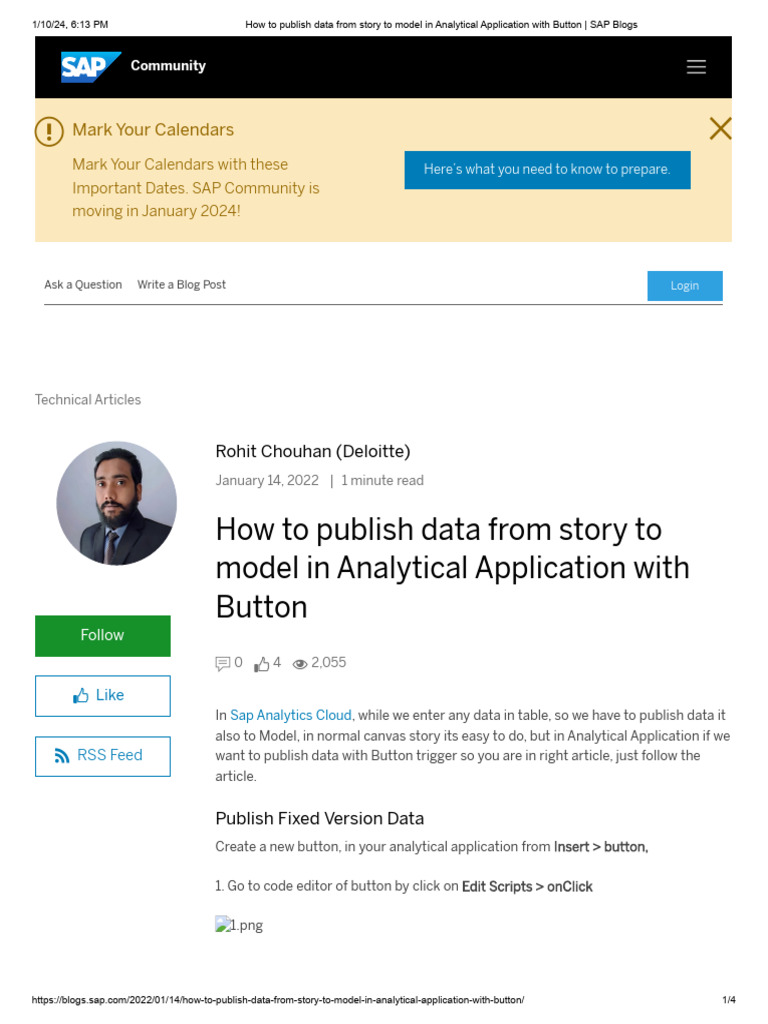Click the SAP logo

[x=90, y=66]
